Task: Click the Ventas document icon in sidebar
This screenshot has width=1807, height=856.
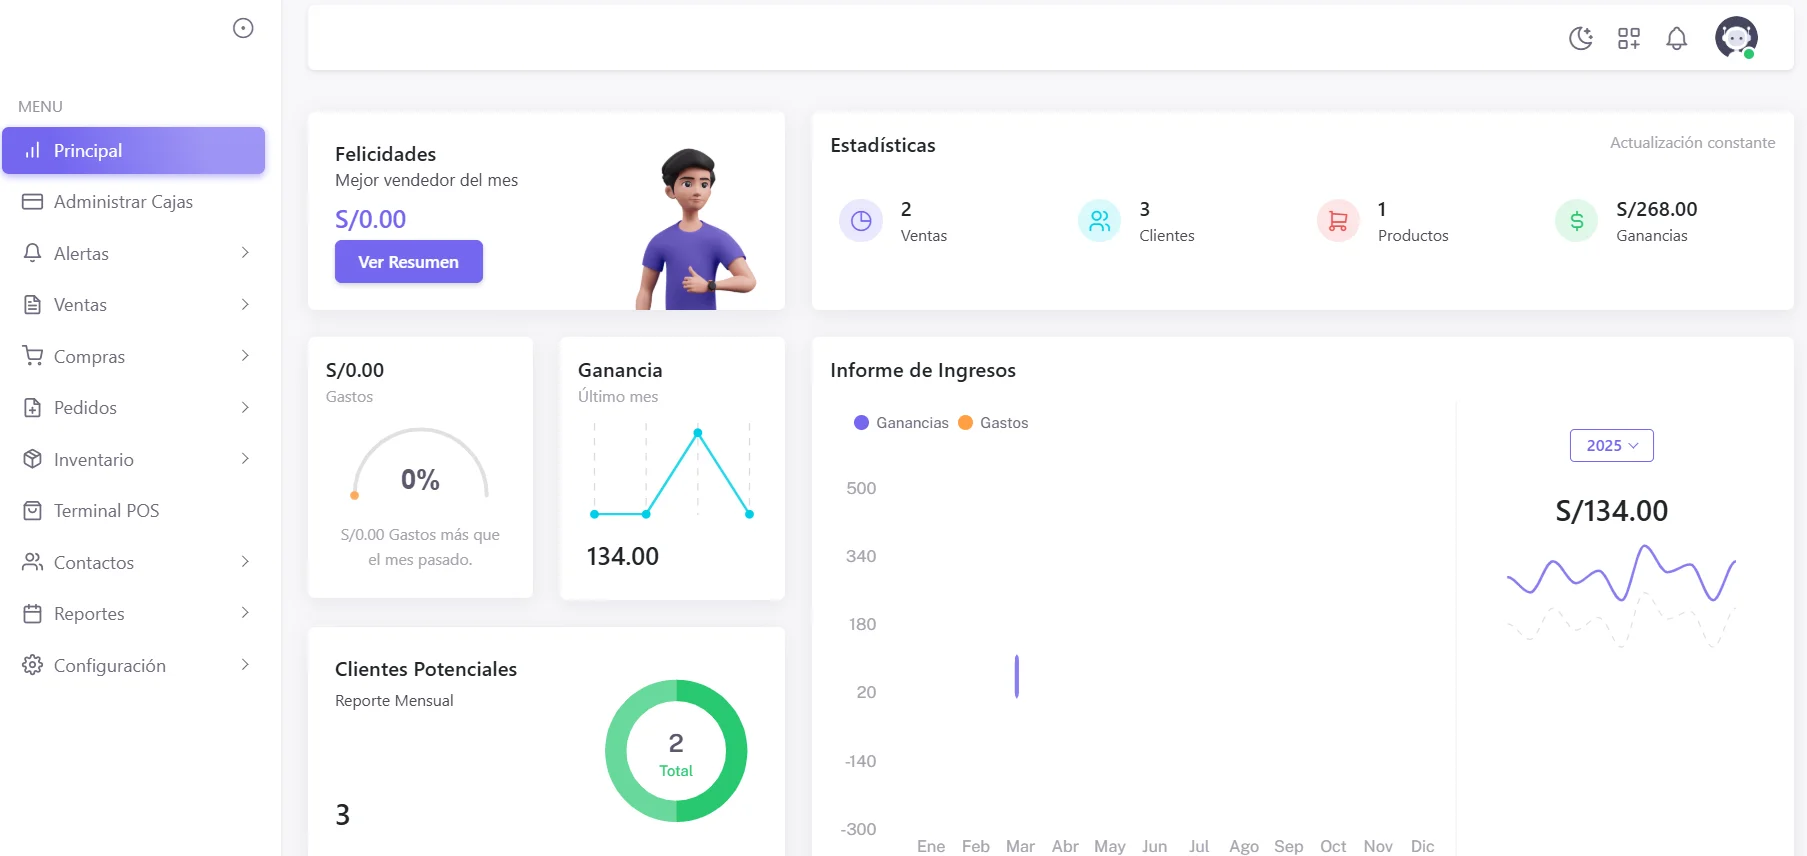Action: click(x=33, y=305)
